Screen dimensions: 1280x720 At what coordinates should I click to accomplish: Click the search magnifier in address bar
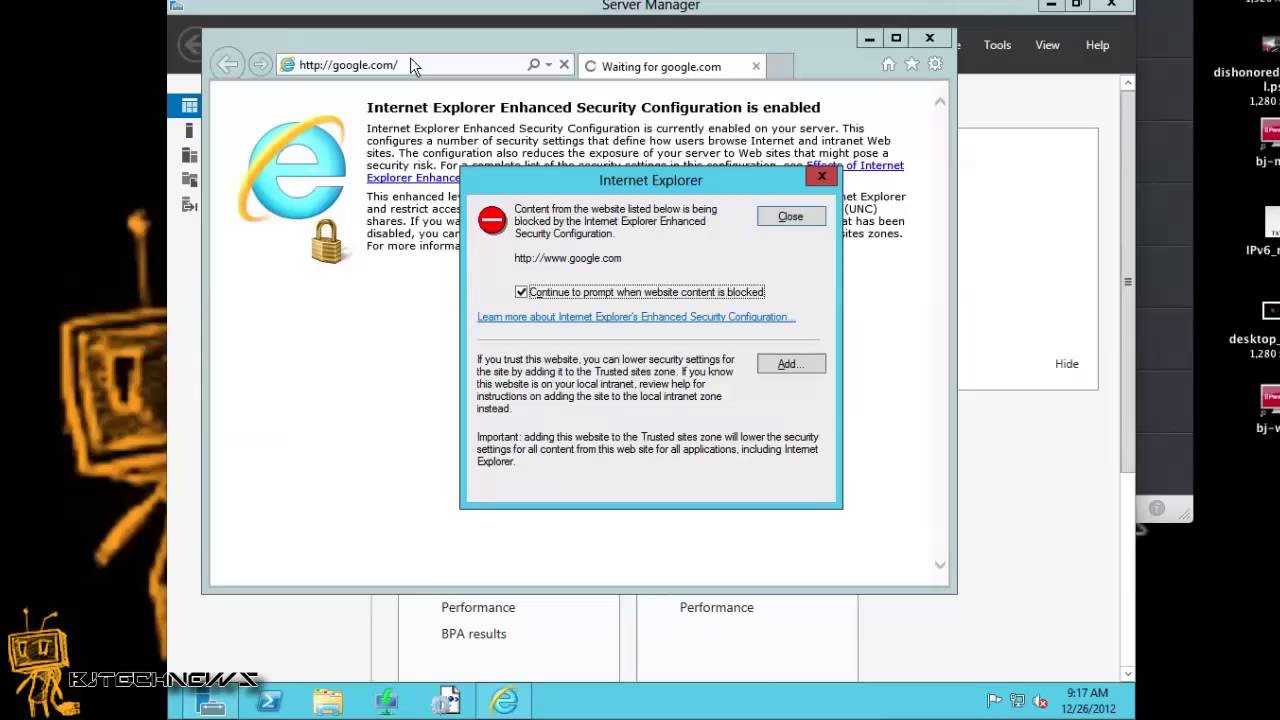point(534,64)
